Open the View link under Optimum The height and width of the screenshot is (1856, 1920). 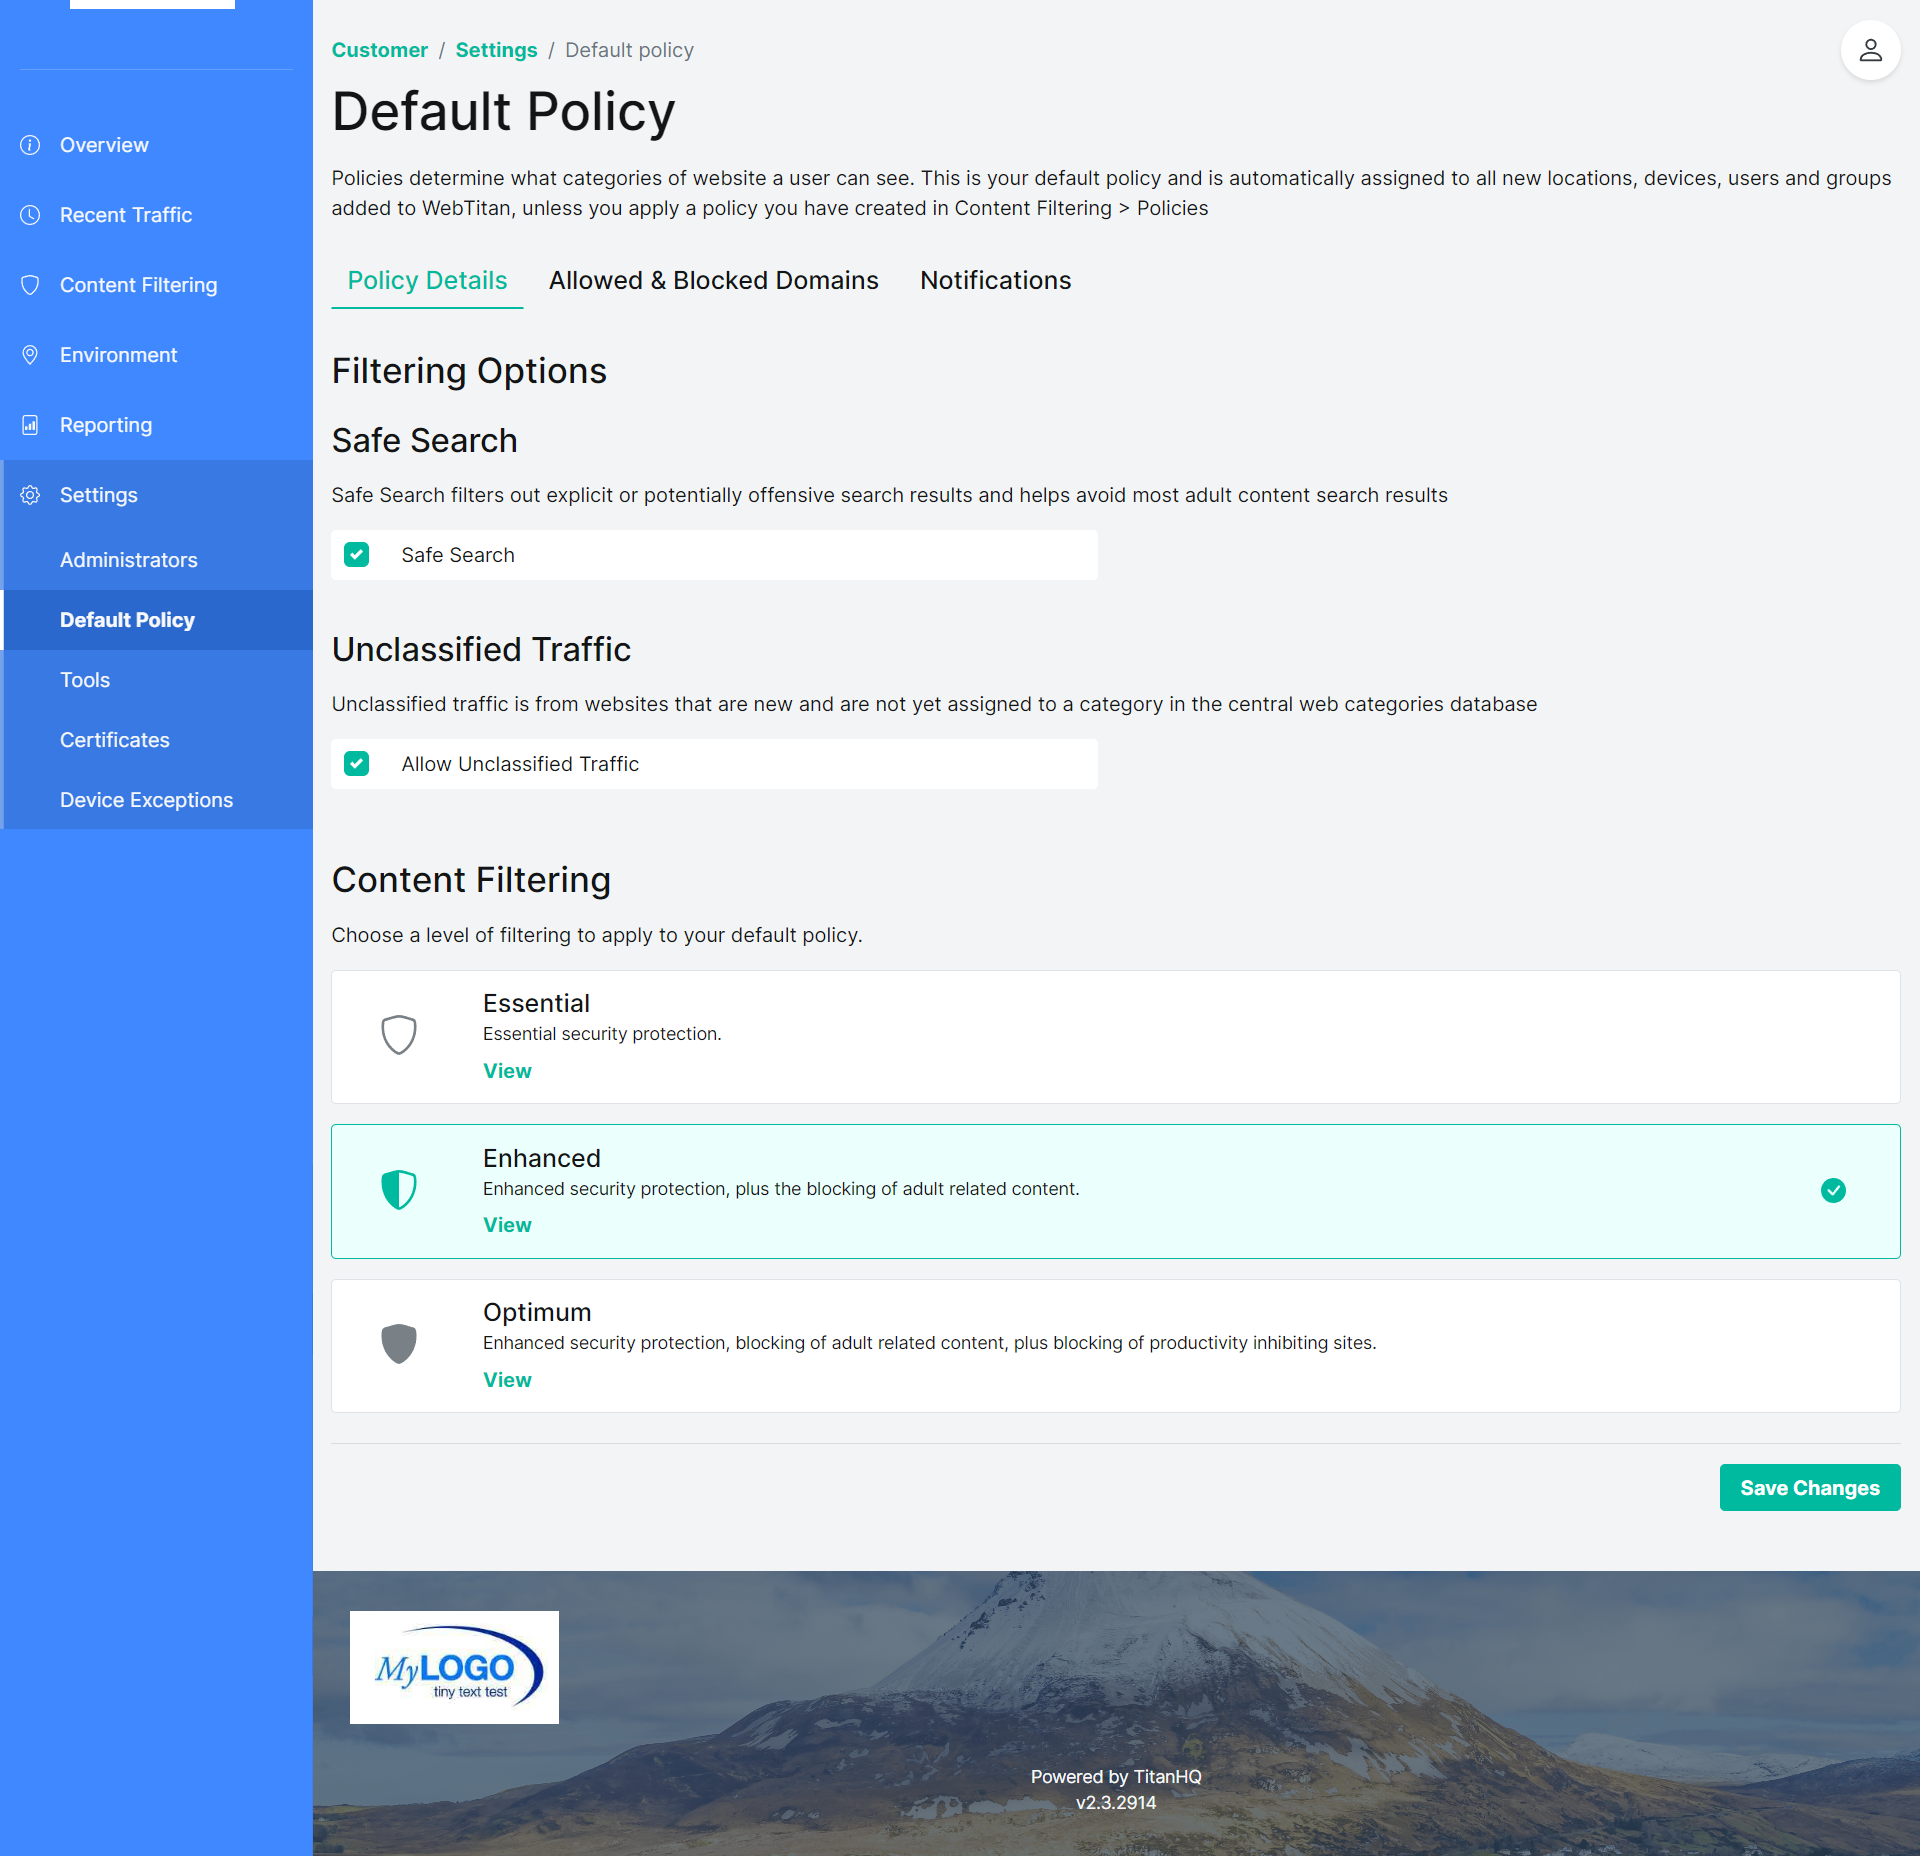tap(506, 1379)
